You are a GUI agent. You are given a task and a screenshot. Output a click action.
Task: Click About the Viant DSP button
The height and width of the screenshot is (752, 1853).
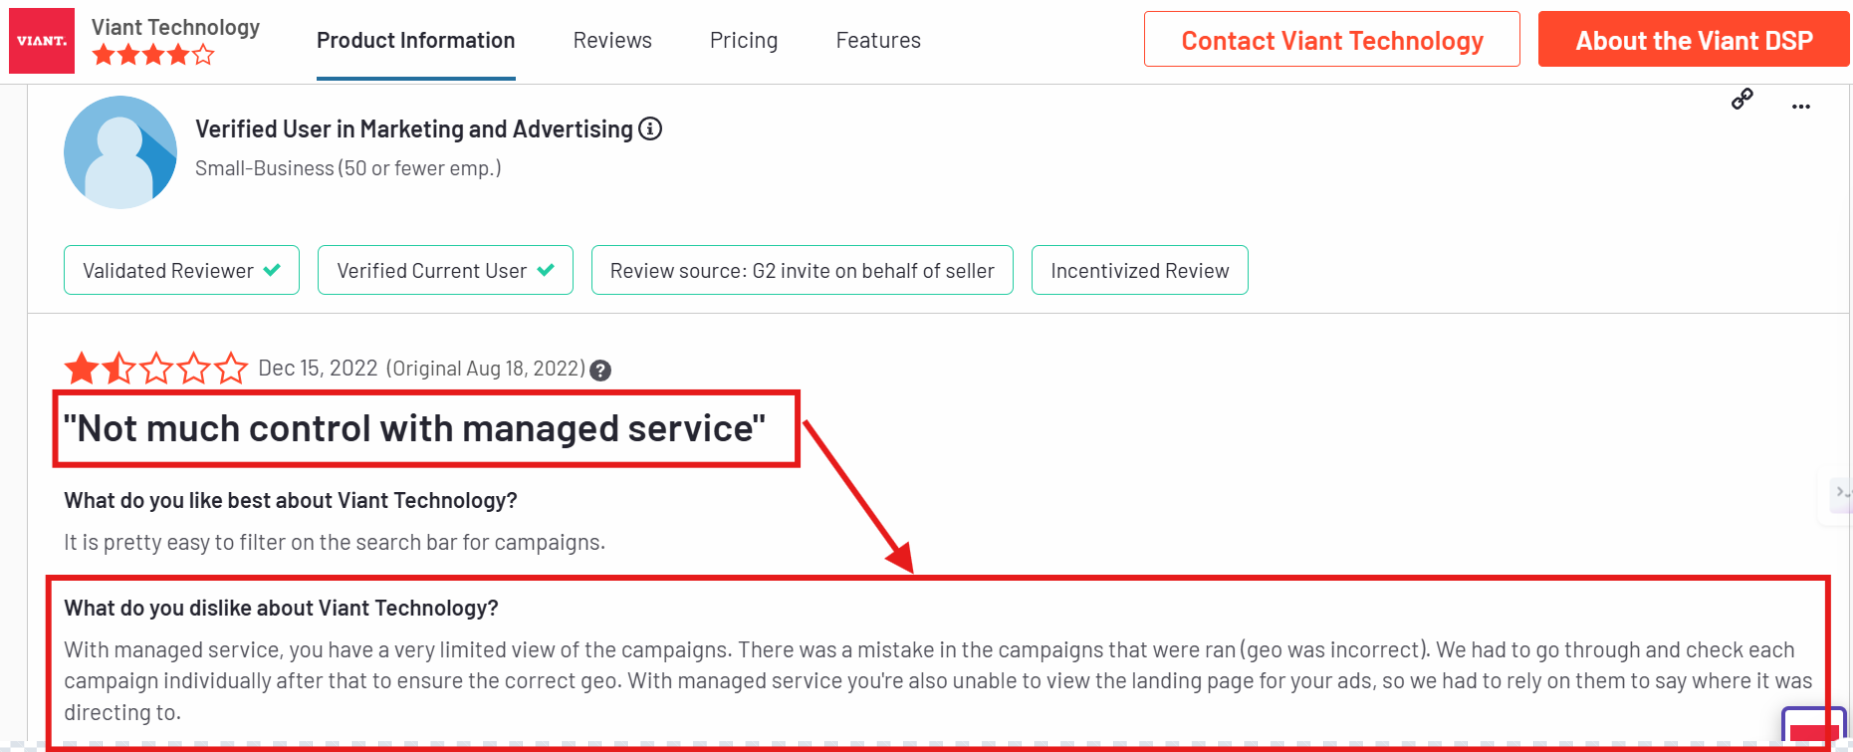point(1693,40)
